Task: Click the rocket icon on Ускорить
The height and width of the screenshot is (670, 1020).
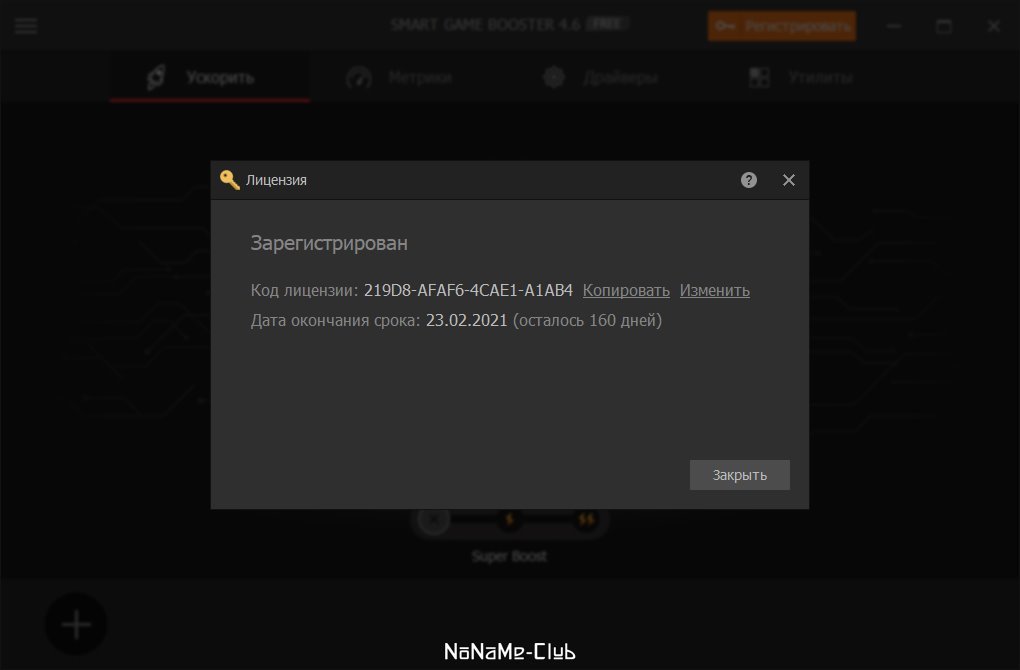Action: coord(156,77)
